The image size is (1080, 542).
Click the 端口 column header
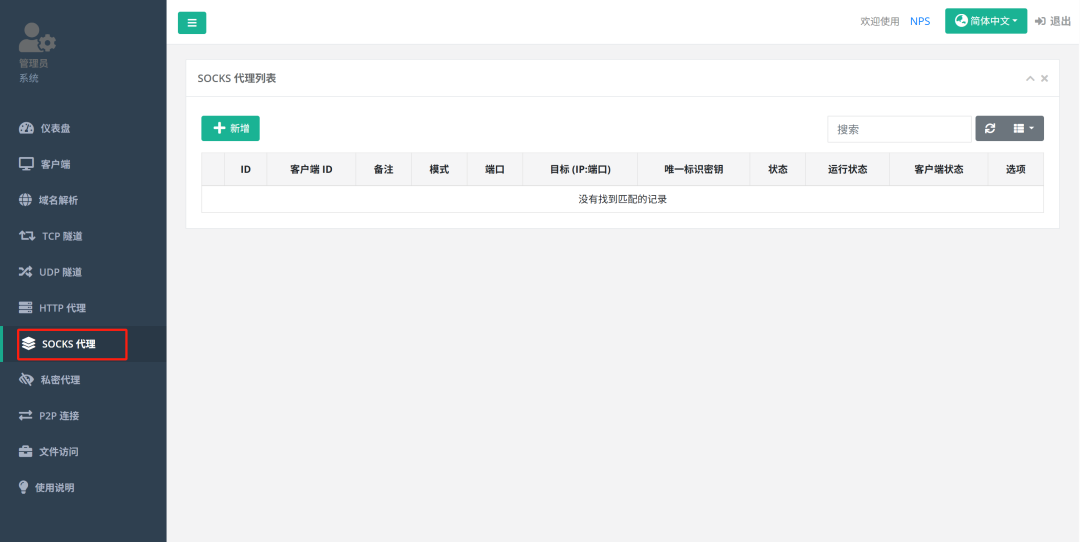point(495,169)
